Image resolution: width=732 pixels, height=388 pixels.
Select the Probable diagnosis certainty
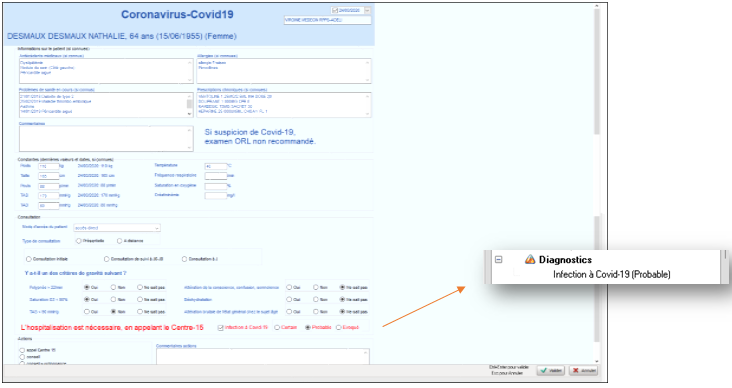point(308,328)
